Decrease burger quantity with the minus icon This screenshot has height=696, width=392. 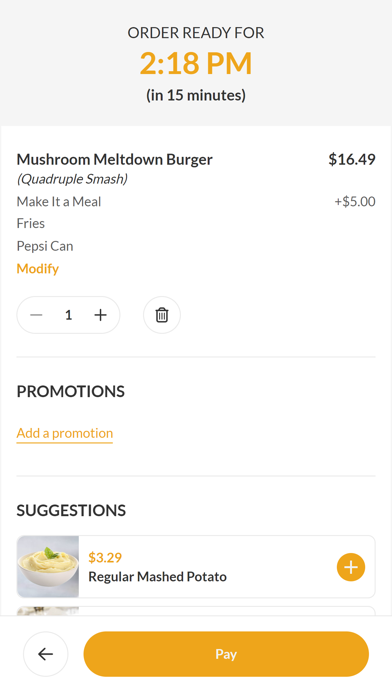click(36, 315)
